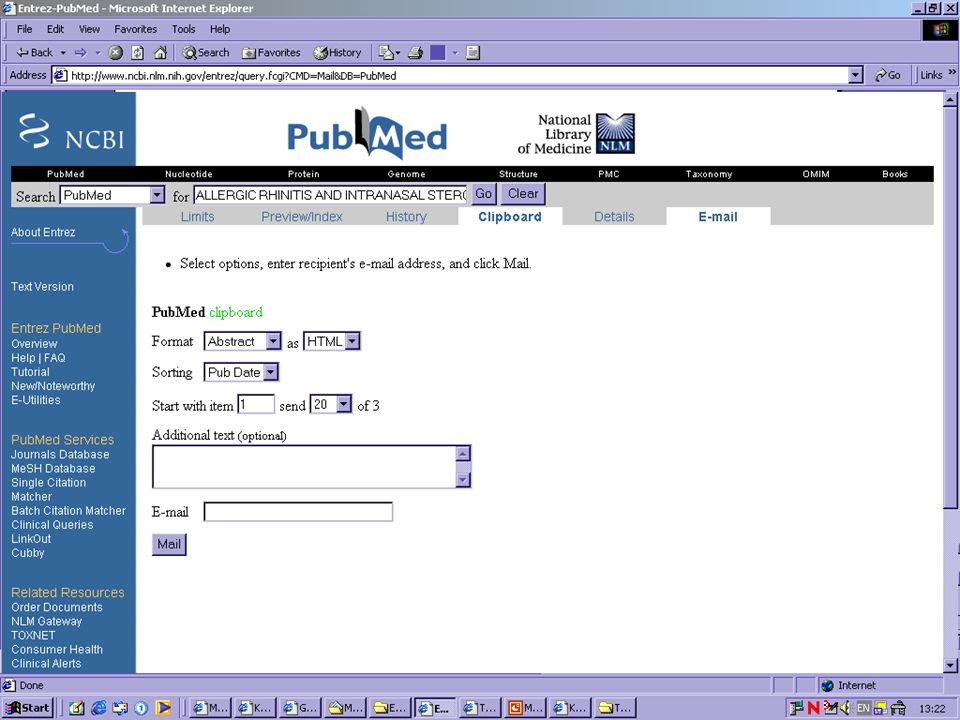Click in the E-mail address field
The image size is (960, 720).
click(x=298, y=512)
